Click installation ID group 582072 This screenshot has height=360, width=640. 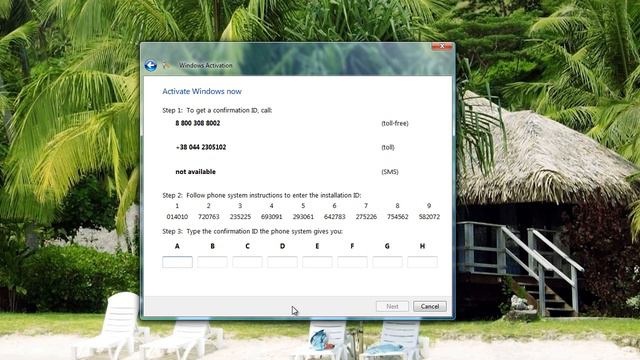coord(429,217)
